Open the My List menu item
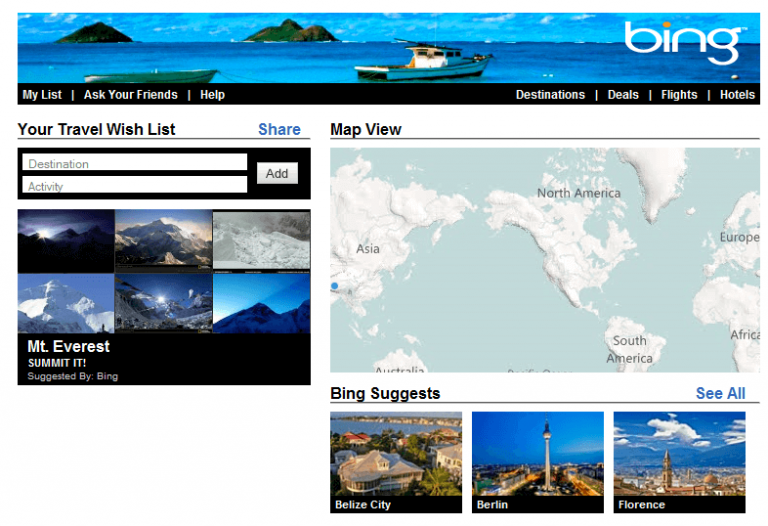This screenshot has height=526, width=768. 42,95
